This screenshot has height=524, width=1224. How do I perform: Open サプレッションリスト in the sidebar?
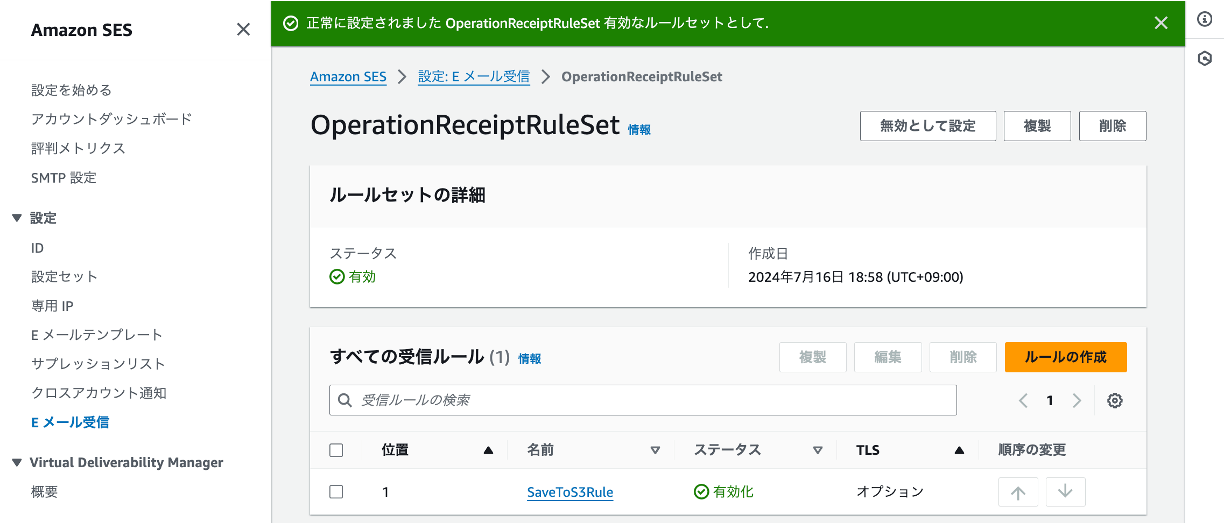(x=98, y=364)
